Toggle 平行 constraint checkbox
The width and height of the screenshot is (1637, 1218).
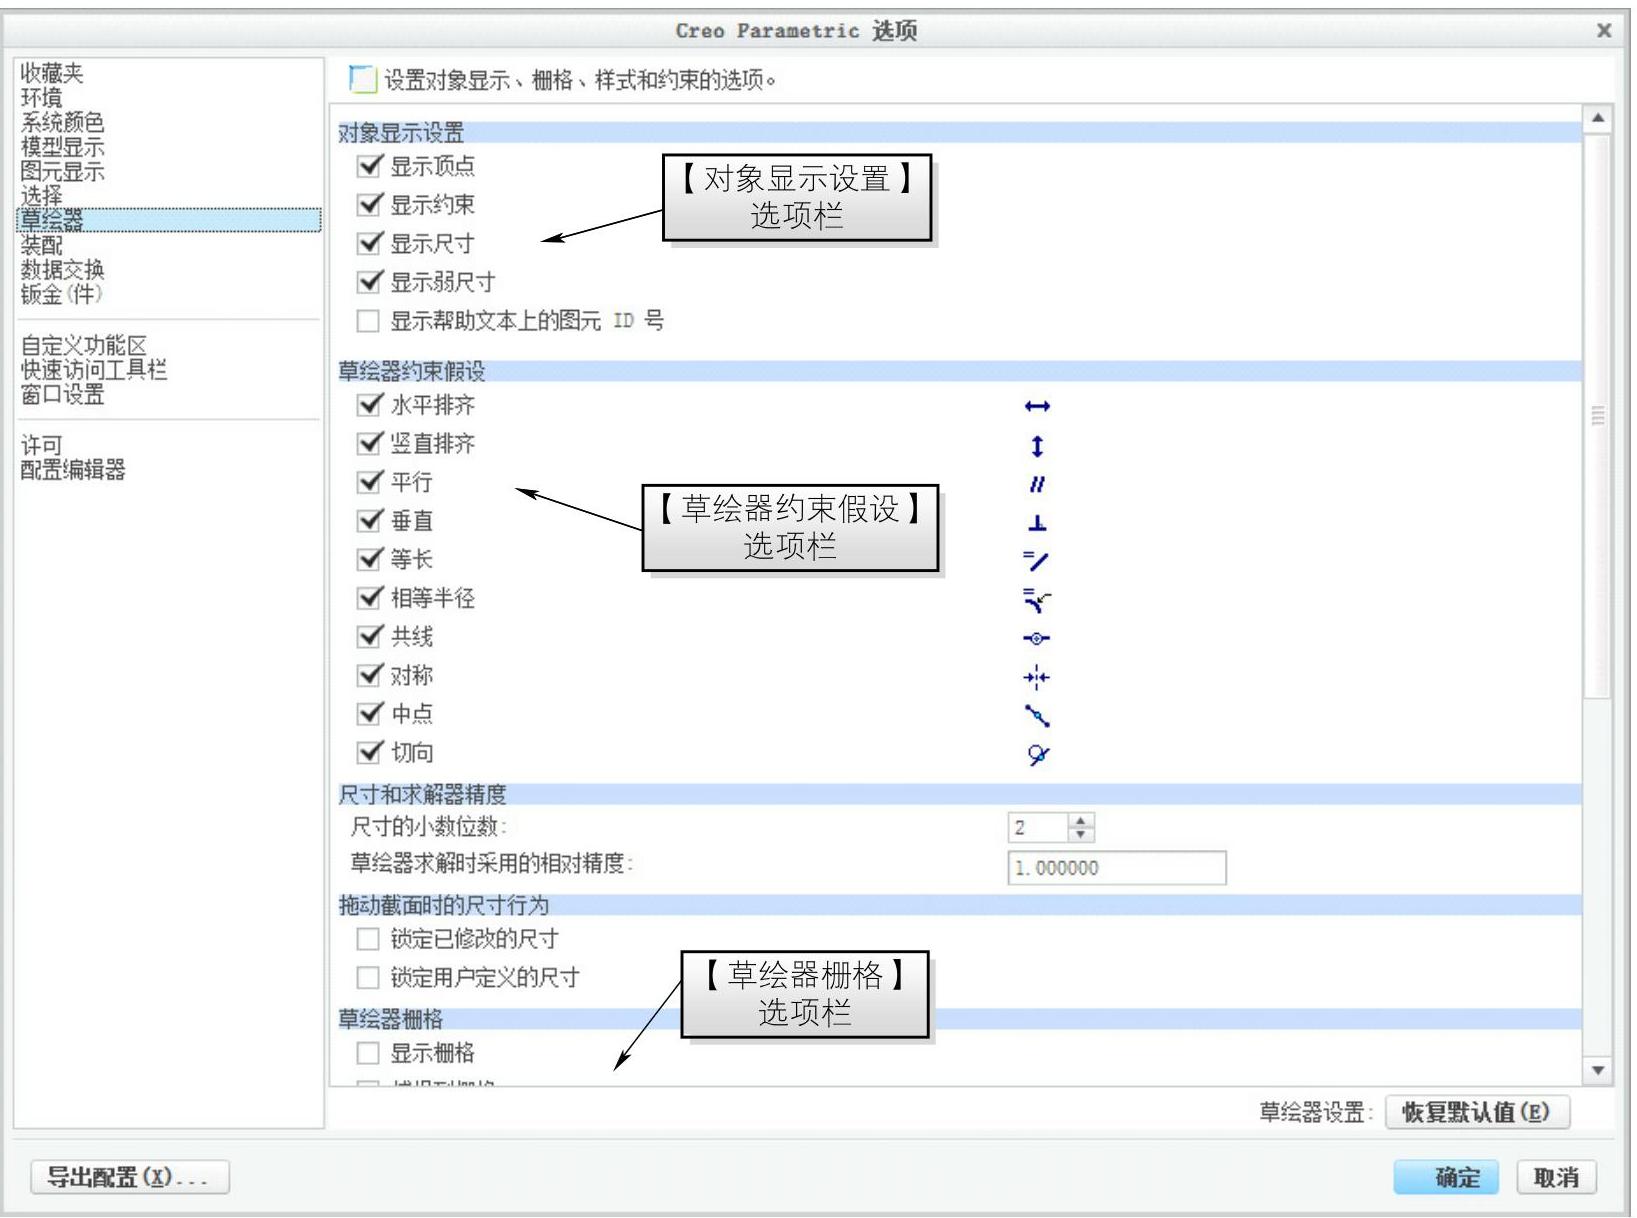point(369,482)
